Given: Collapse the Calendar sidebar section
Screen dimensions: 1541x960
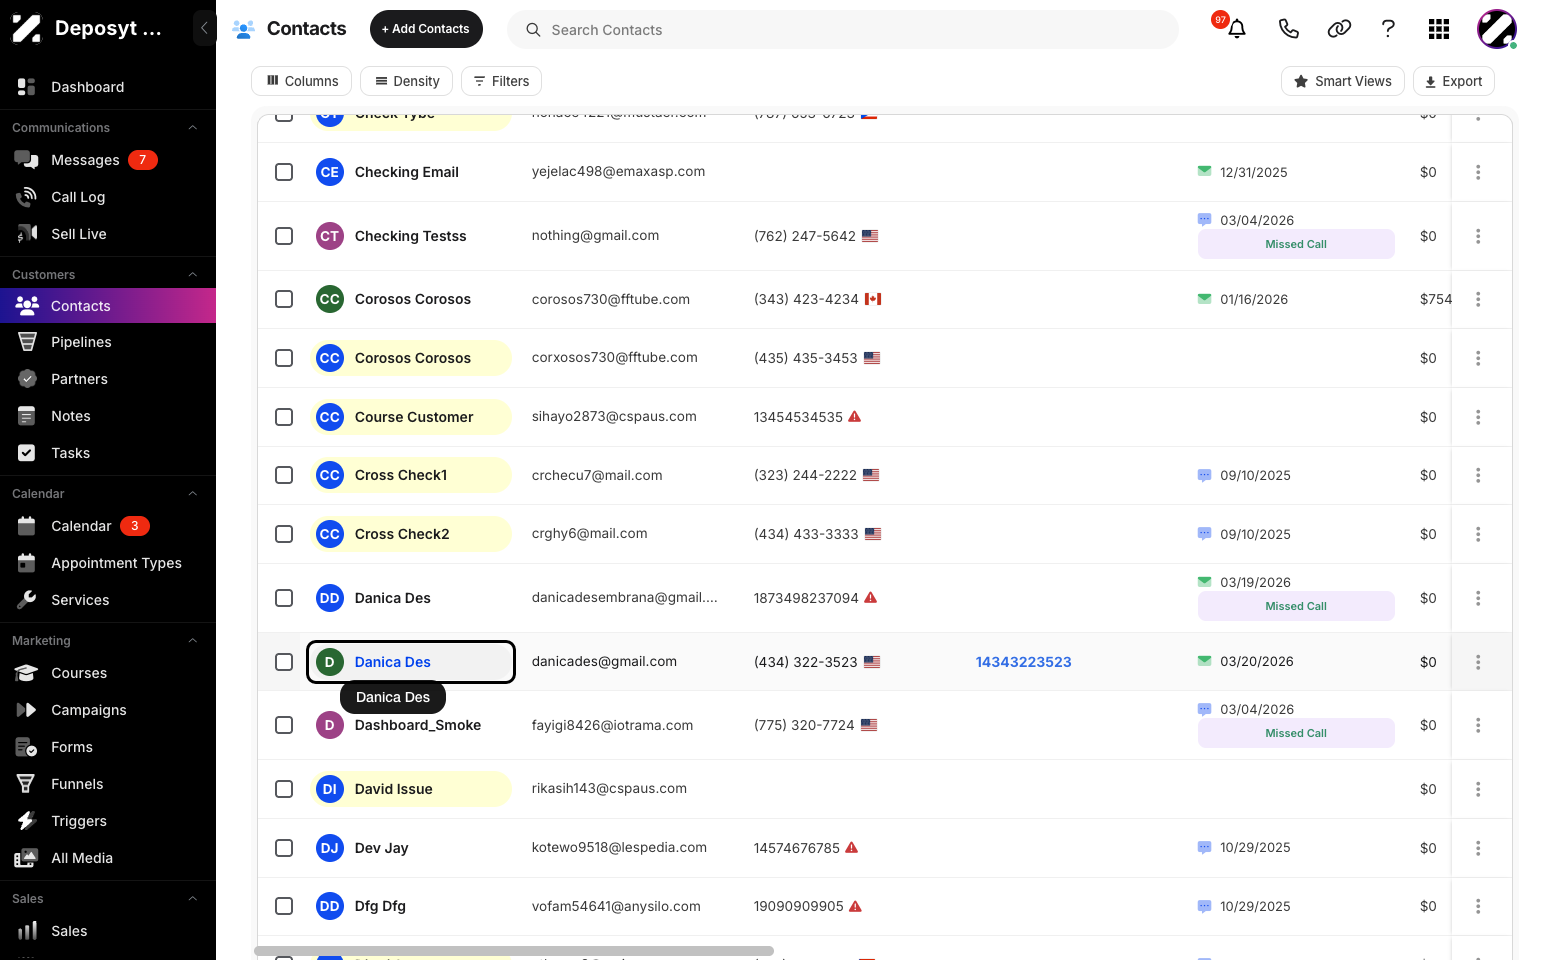Looking at the screenshot, I should click(193, 494).
